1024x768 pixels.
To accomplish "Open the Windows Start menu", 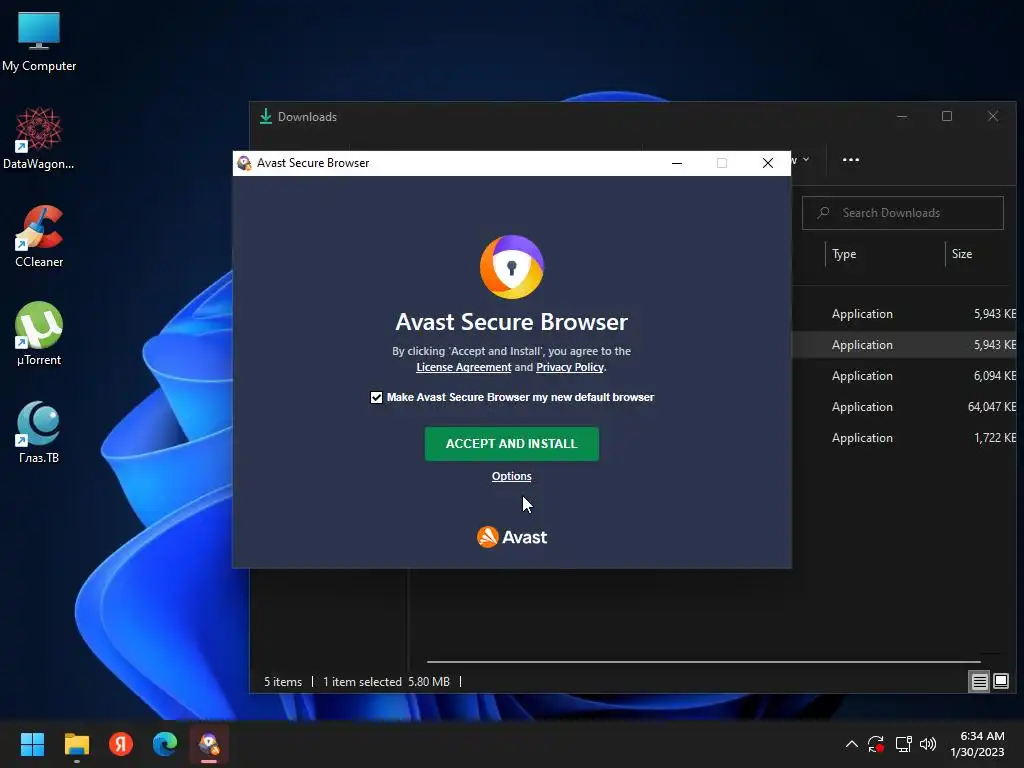I will tap(32, 744).
